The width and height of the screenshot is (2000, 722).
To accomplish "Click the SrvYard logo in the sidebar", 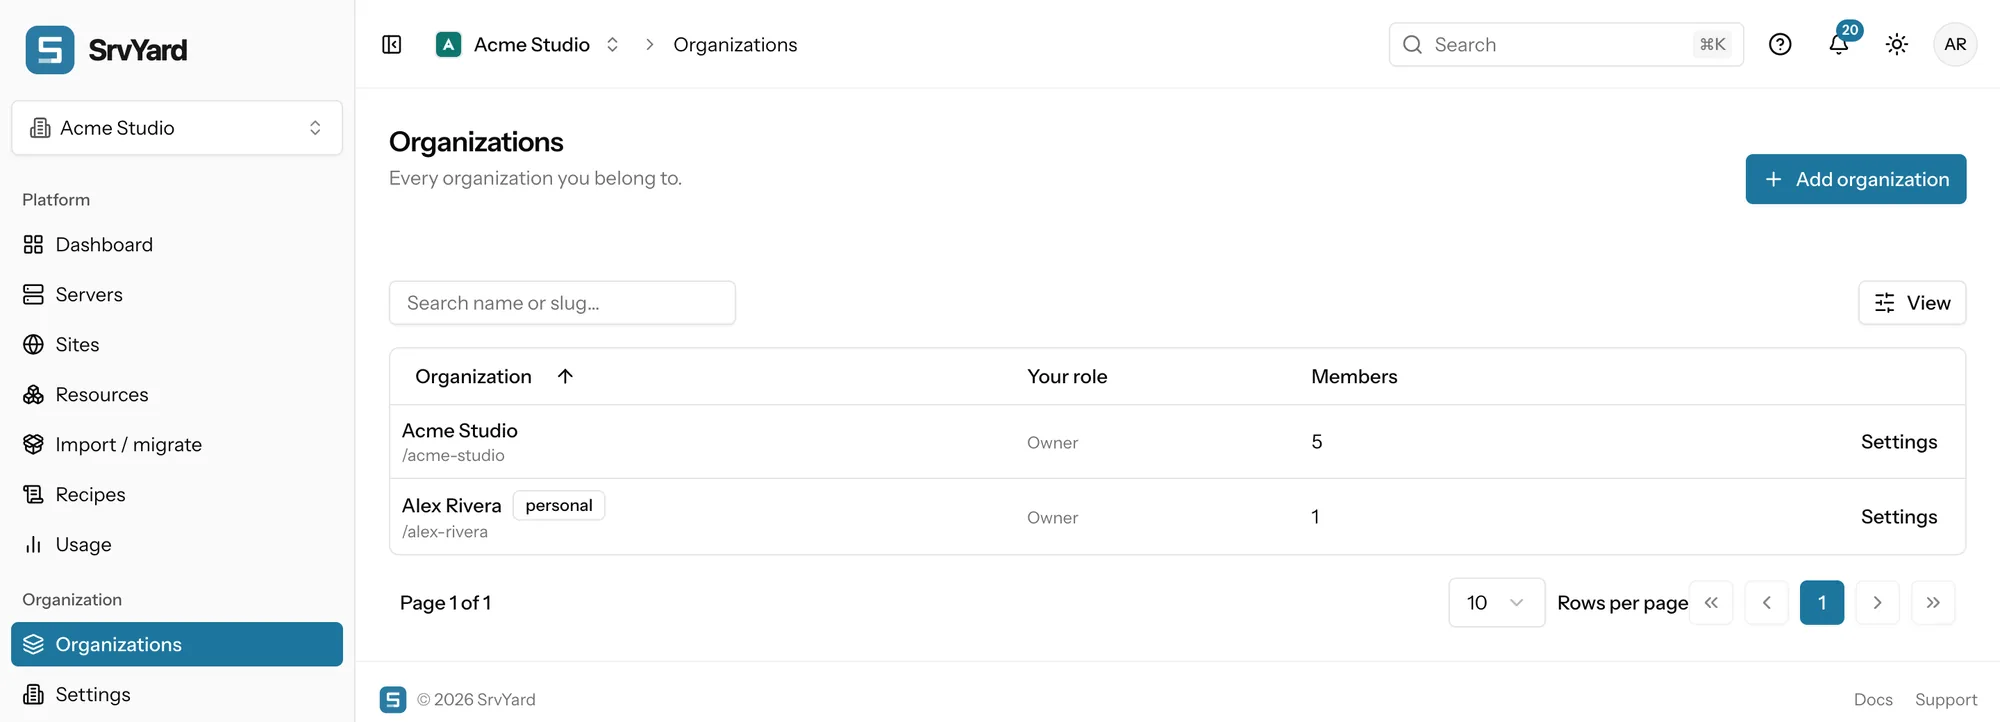I will pos(50,50).
